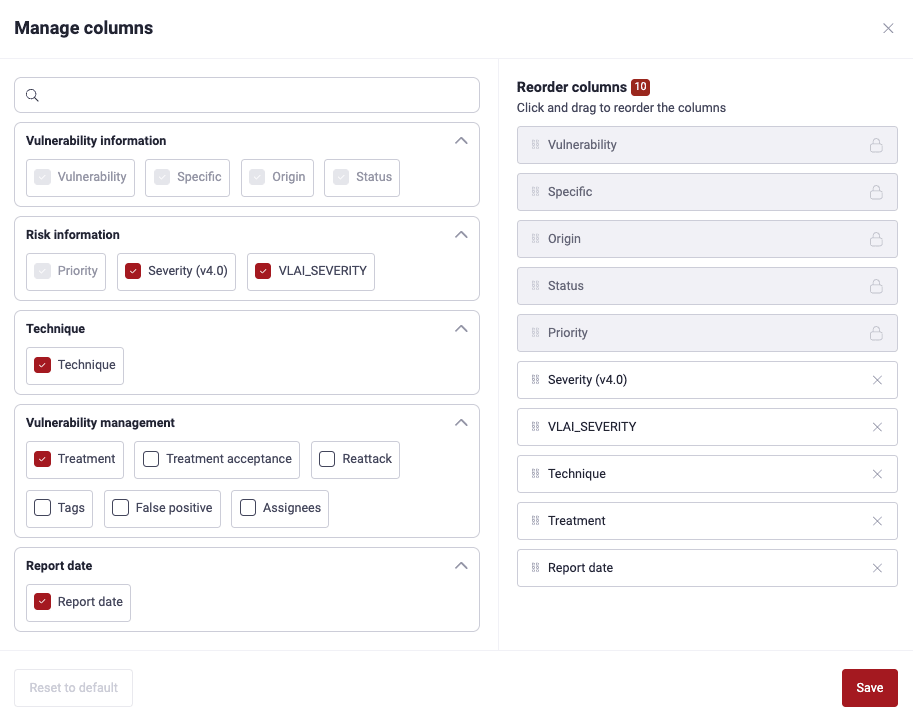
Task: Uncheck the Treatment checkbox
Action: click(43, 459)
